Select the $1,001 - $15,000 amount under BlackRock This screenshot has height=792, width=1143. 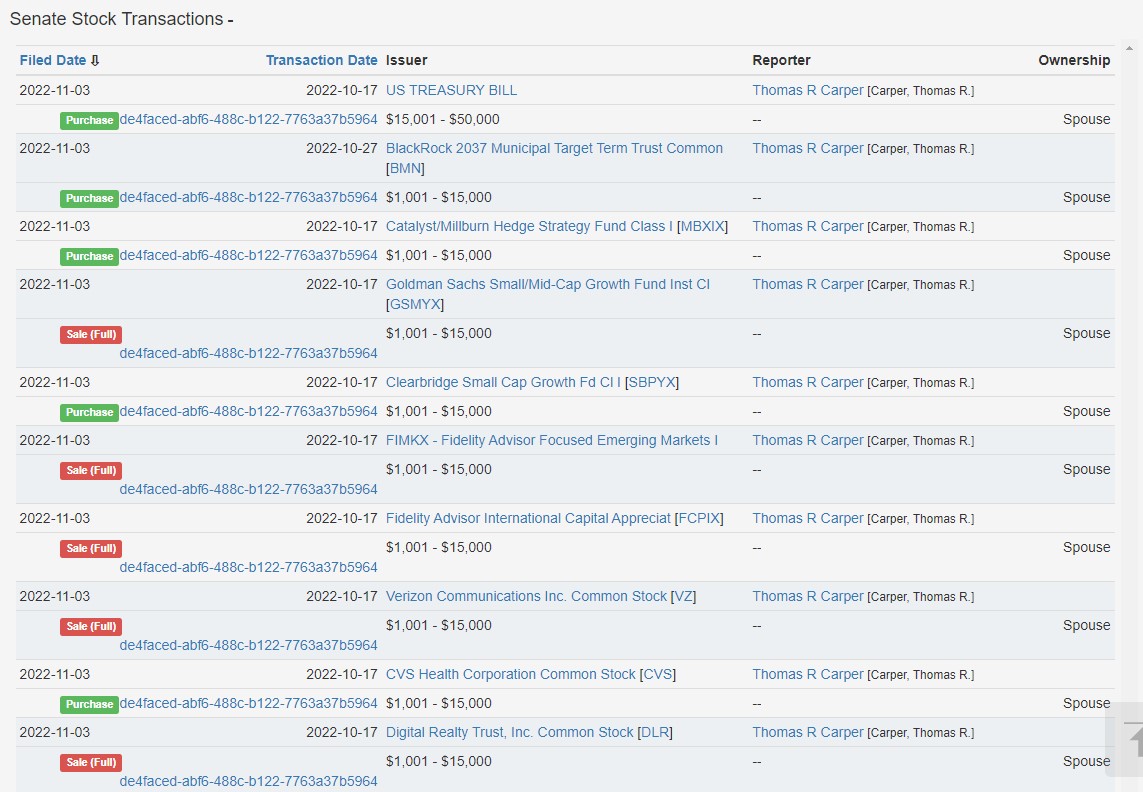click(x=439, y=198)
